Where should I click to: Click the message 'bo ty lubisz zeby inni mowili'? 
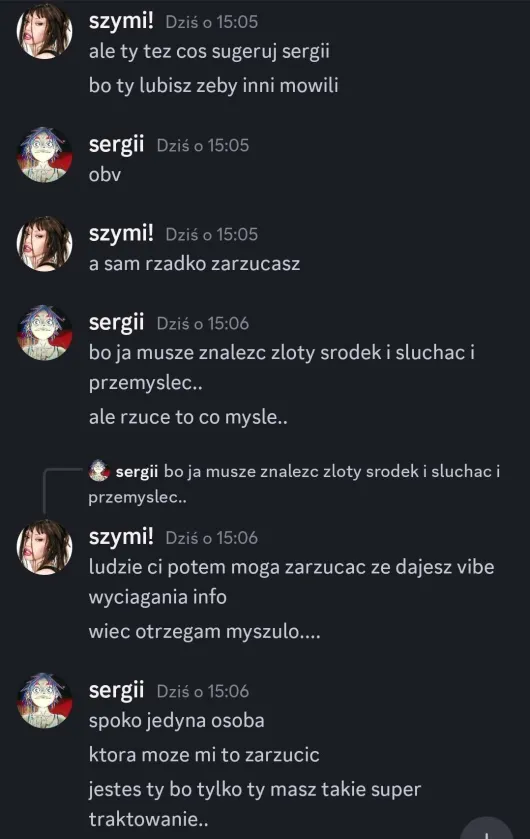[x=213, y=85]
